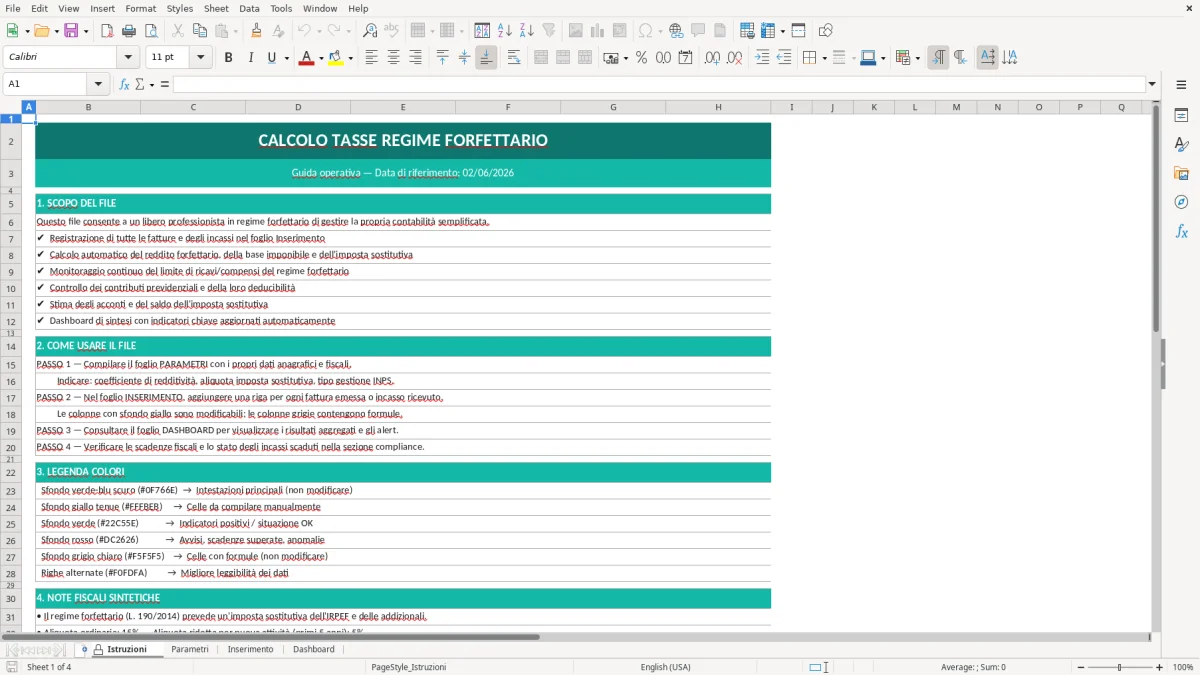
Task: Toggle Bold formatting
Action: [x=228, y=58]
